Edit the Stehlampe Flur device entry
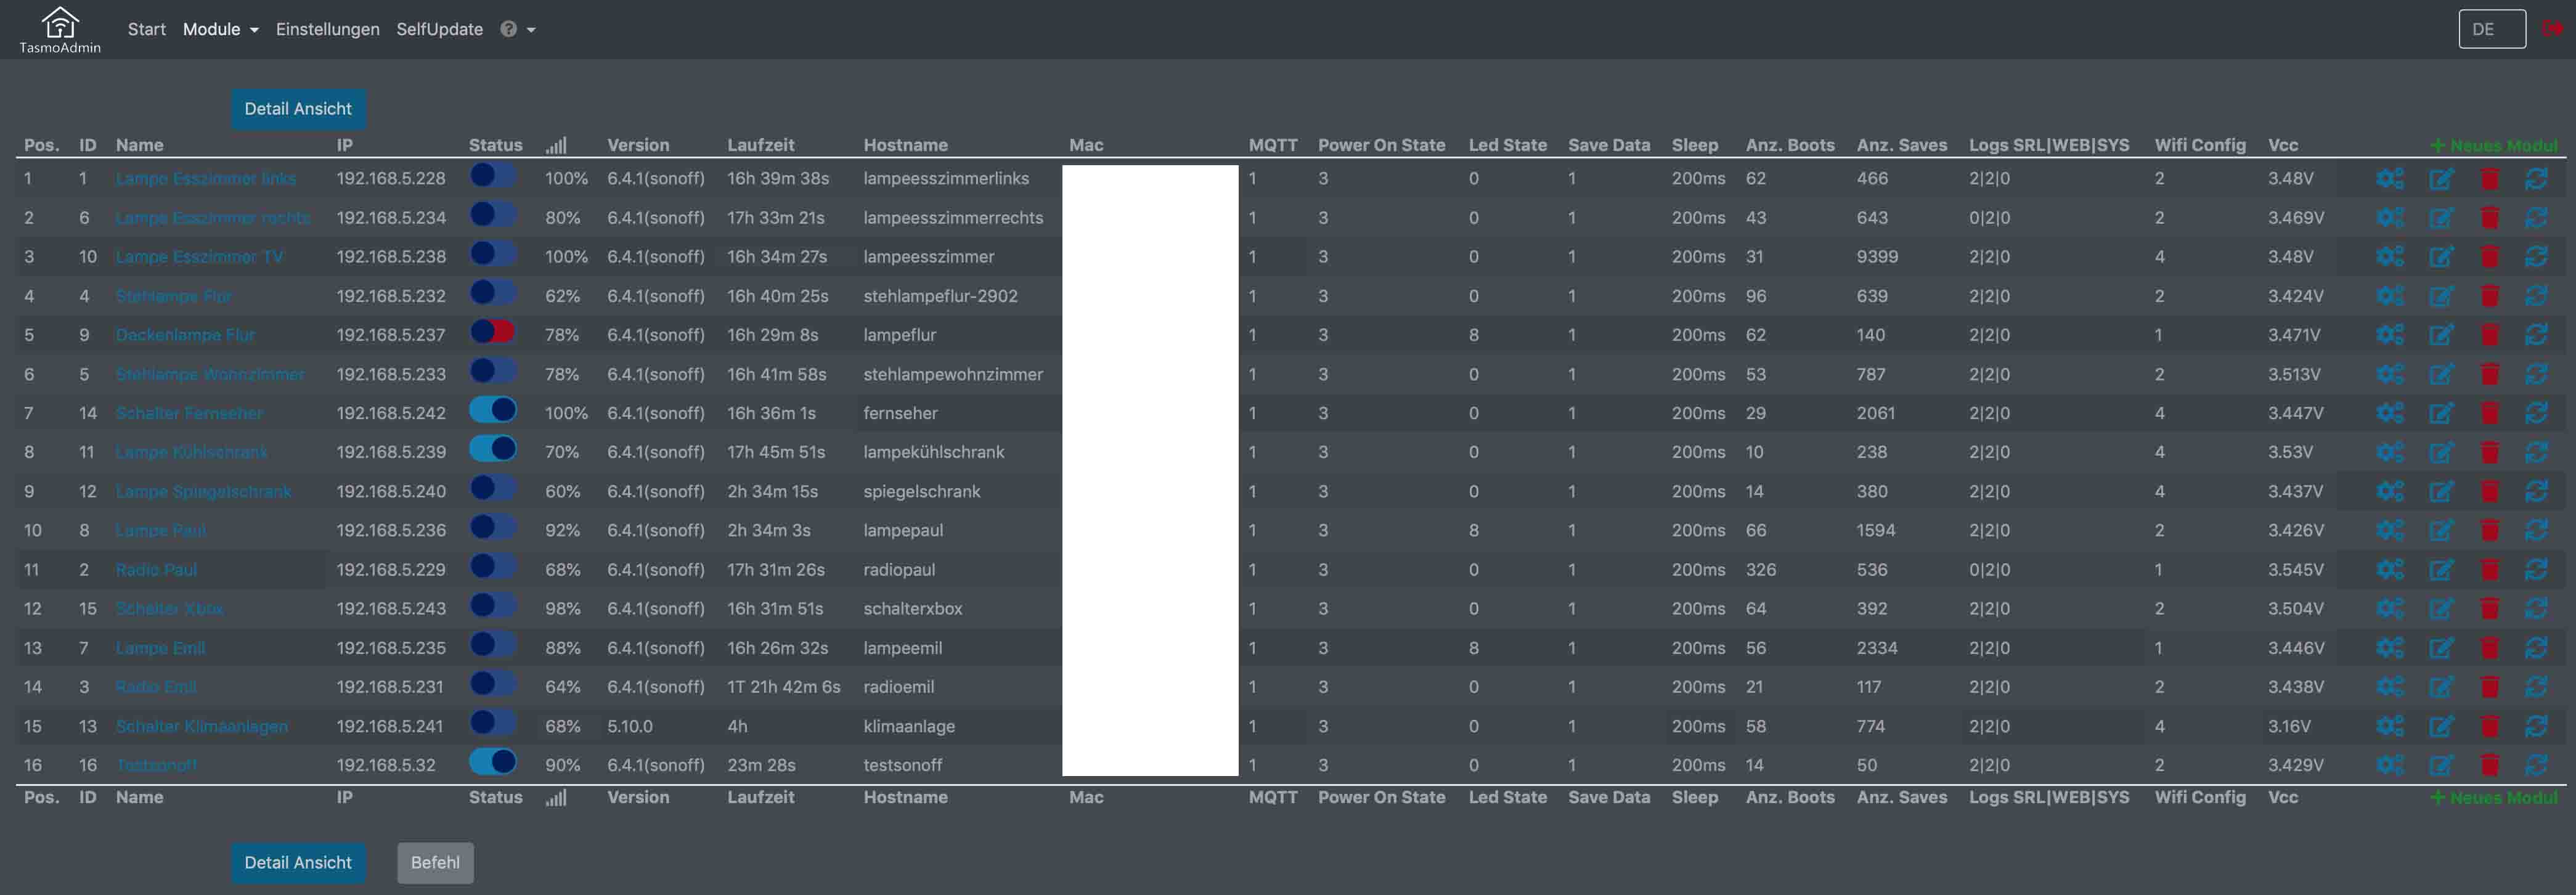This screenshot has width=2576, height=895. 2440,296
